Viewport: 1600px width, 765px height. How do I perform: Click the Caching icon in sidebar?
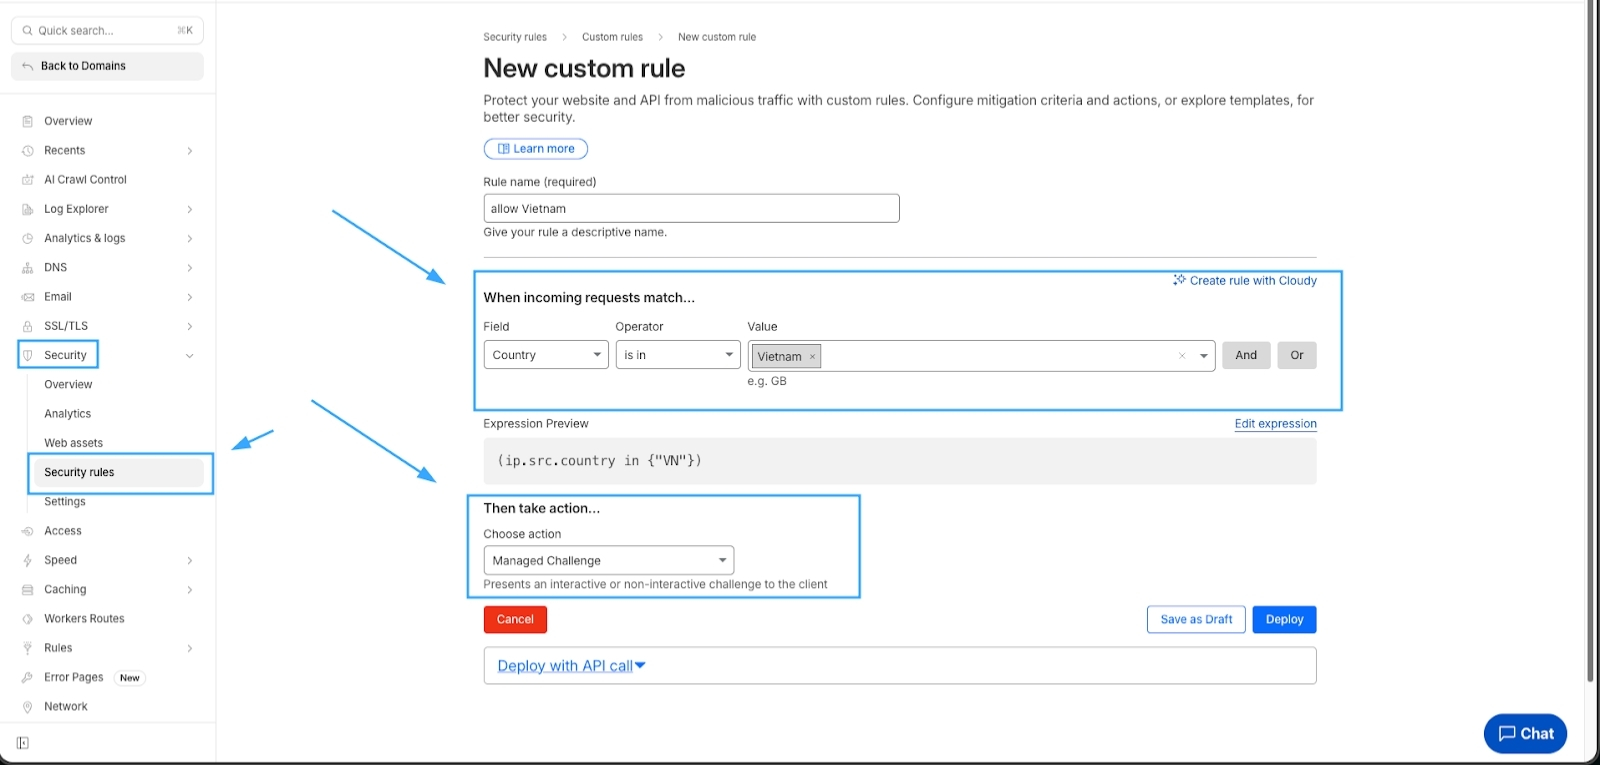pos(28,590)
